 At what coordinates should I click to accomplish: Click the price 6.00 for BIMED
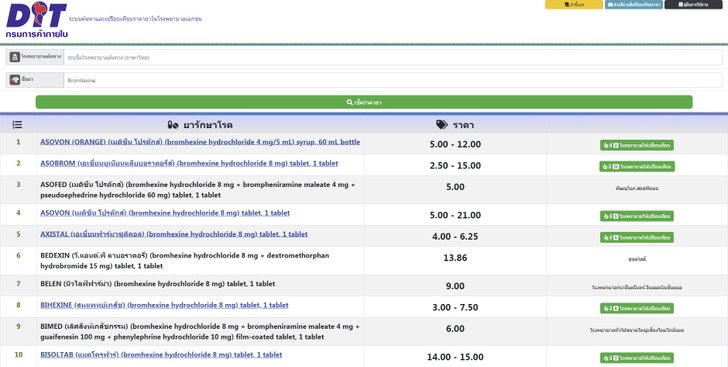pos(455,329)
